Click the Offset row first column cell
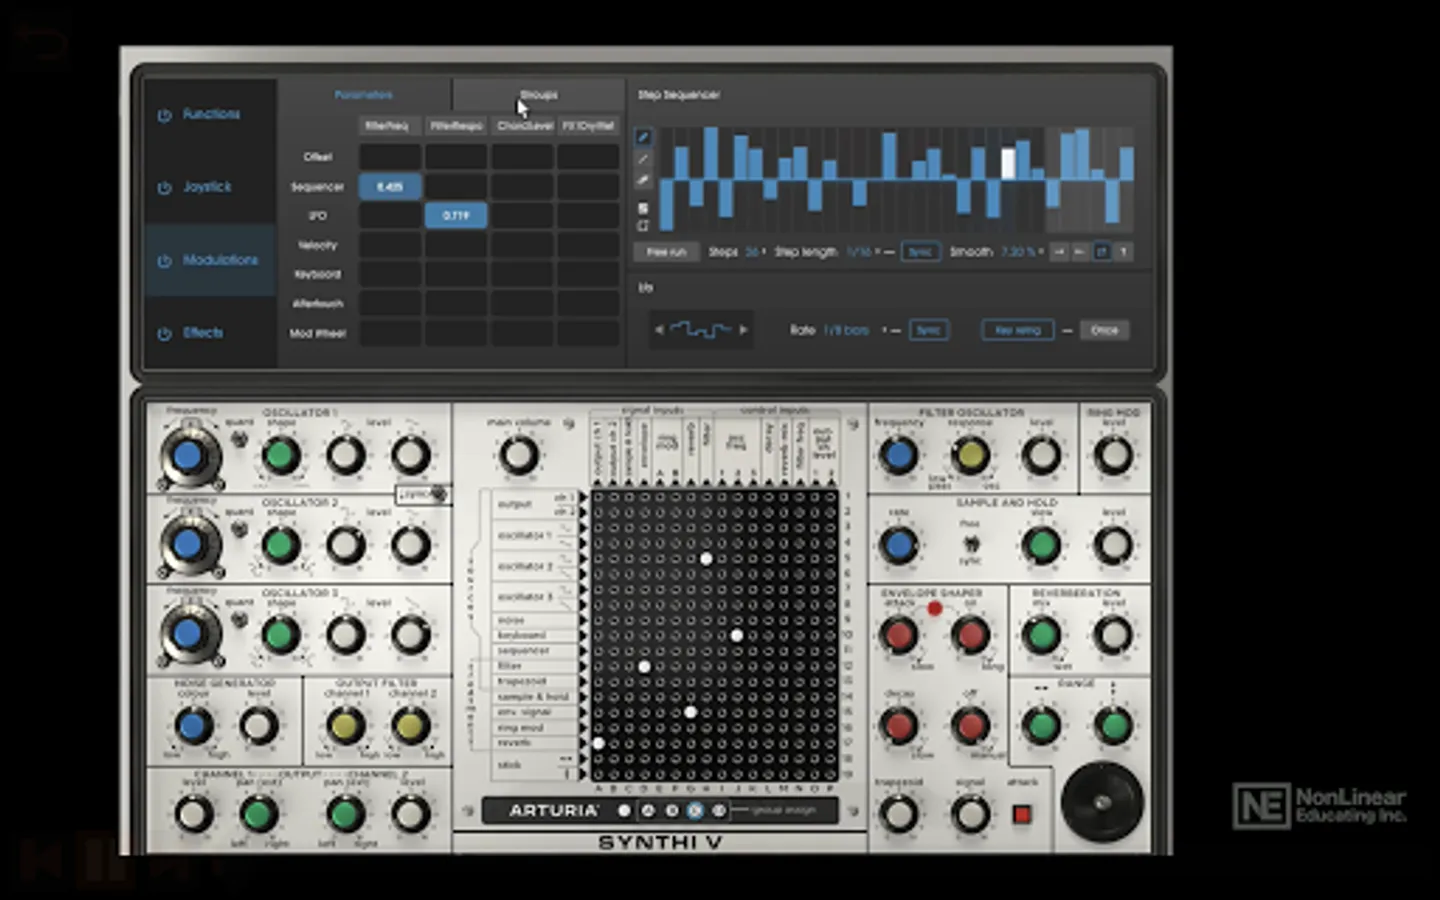1440x900 pixels. tap(390, 157)
